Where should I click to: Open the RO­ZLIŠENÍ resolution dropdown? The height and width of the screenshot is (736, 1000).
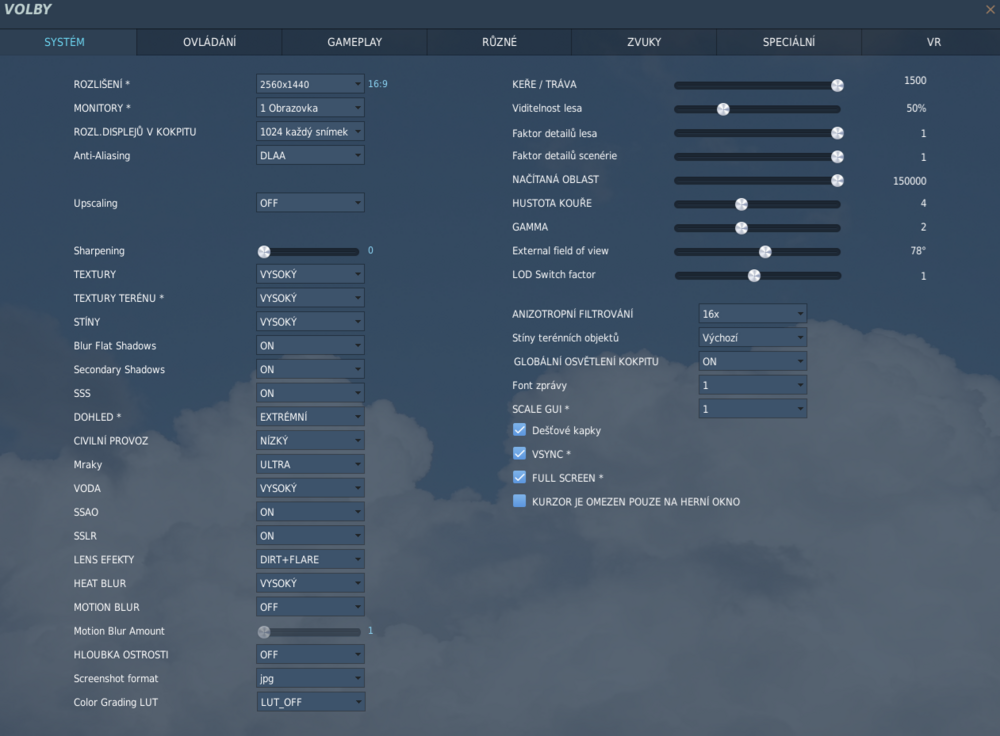pyautogui.click(x=310, y=84)
